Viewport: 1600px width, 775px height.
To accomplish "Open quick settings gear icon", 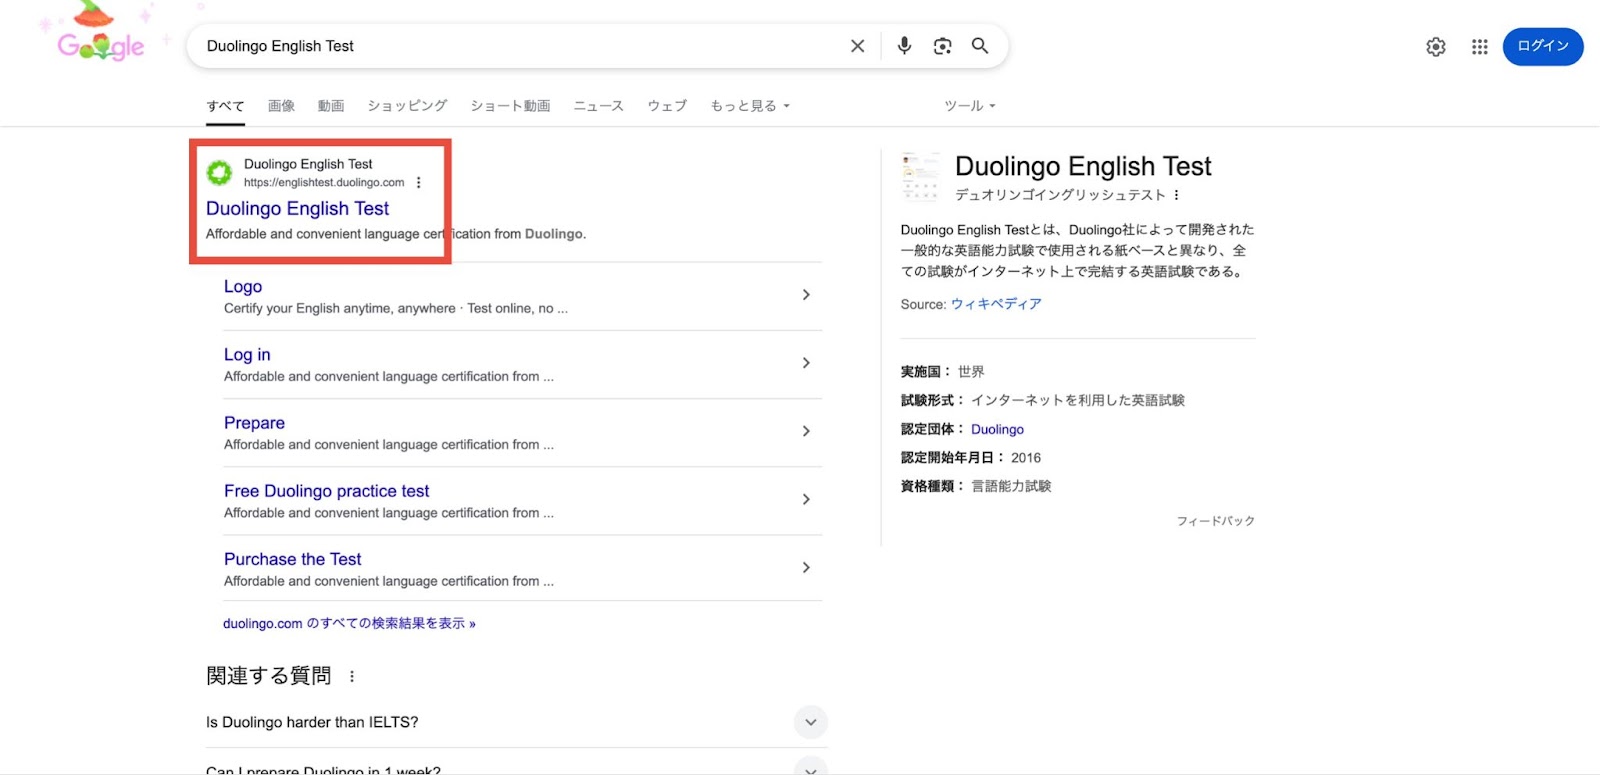I will click(x=1436, y=47).
